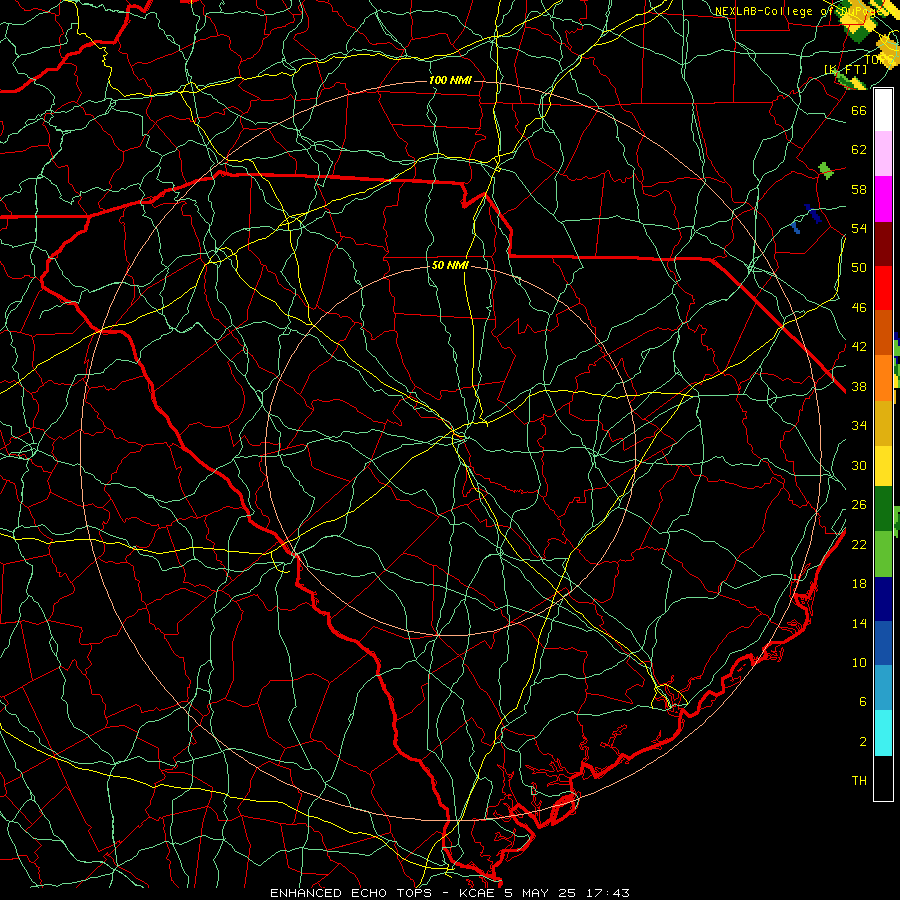Viewport: 900px width, 900px height.
Task: Click the black TH swatch at the legend bottom
Action: (x=883, y=778)
